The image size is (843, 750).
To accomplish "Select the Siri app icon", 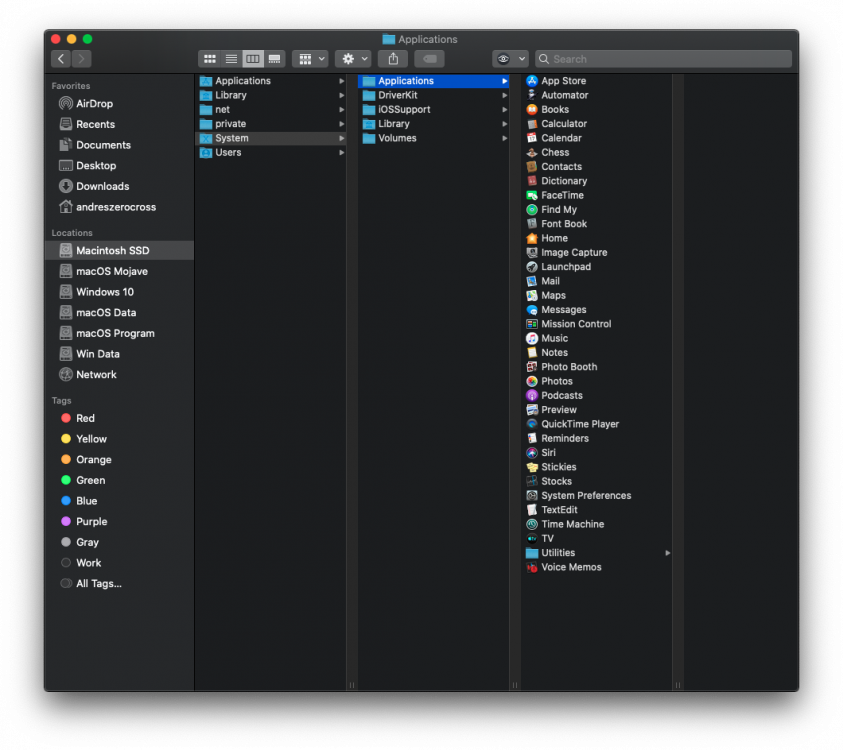I will point(532,453).
